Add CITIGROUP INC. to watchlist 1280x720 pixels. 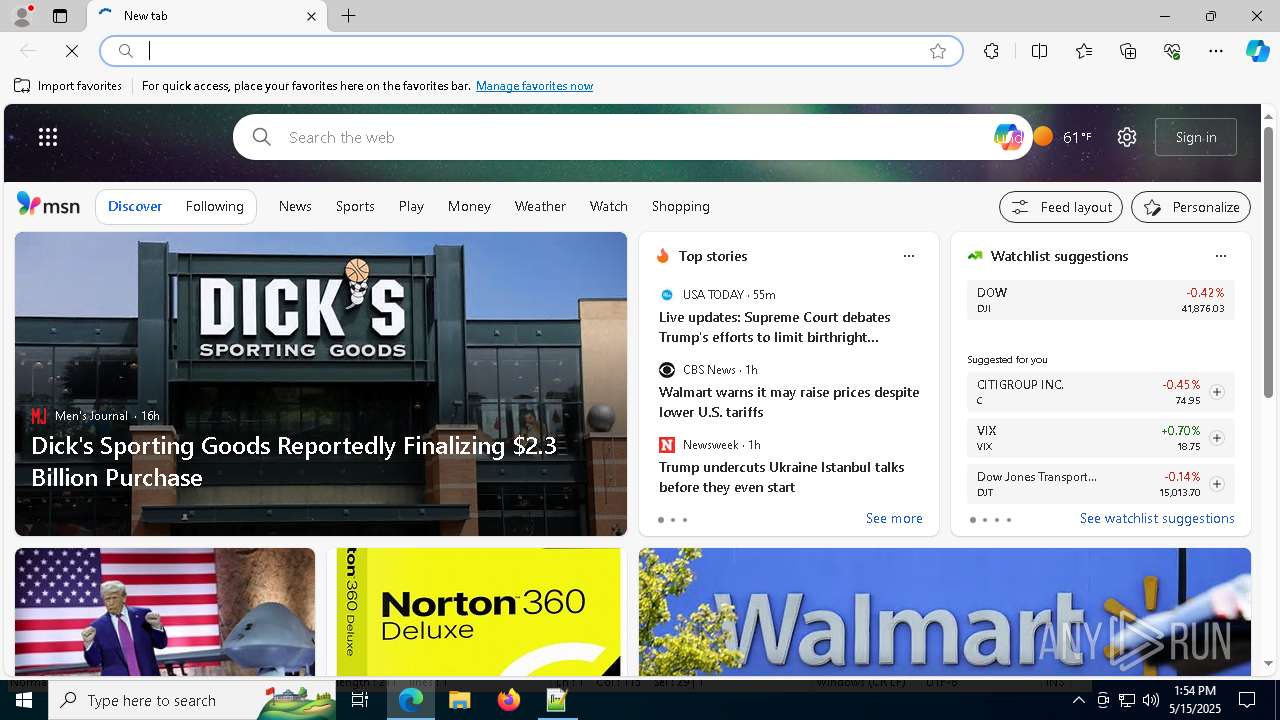[x=1216, y=392]
